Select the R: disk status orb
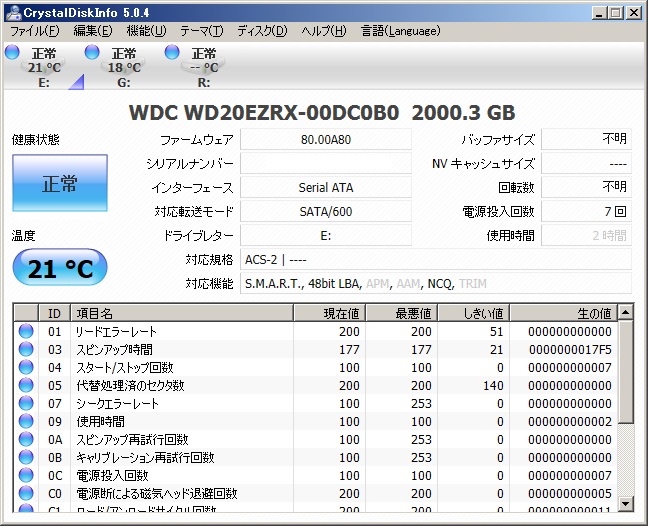 172,52
